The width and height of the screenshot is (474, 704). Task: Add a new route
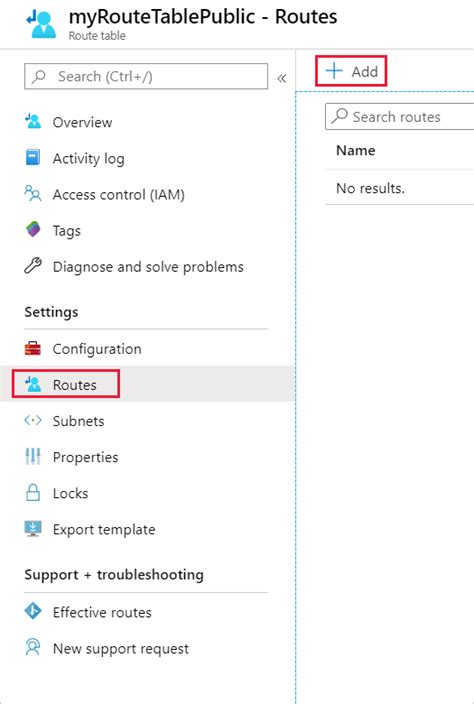click(x=351, y=71)
